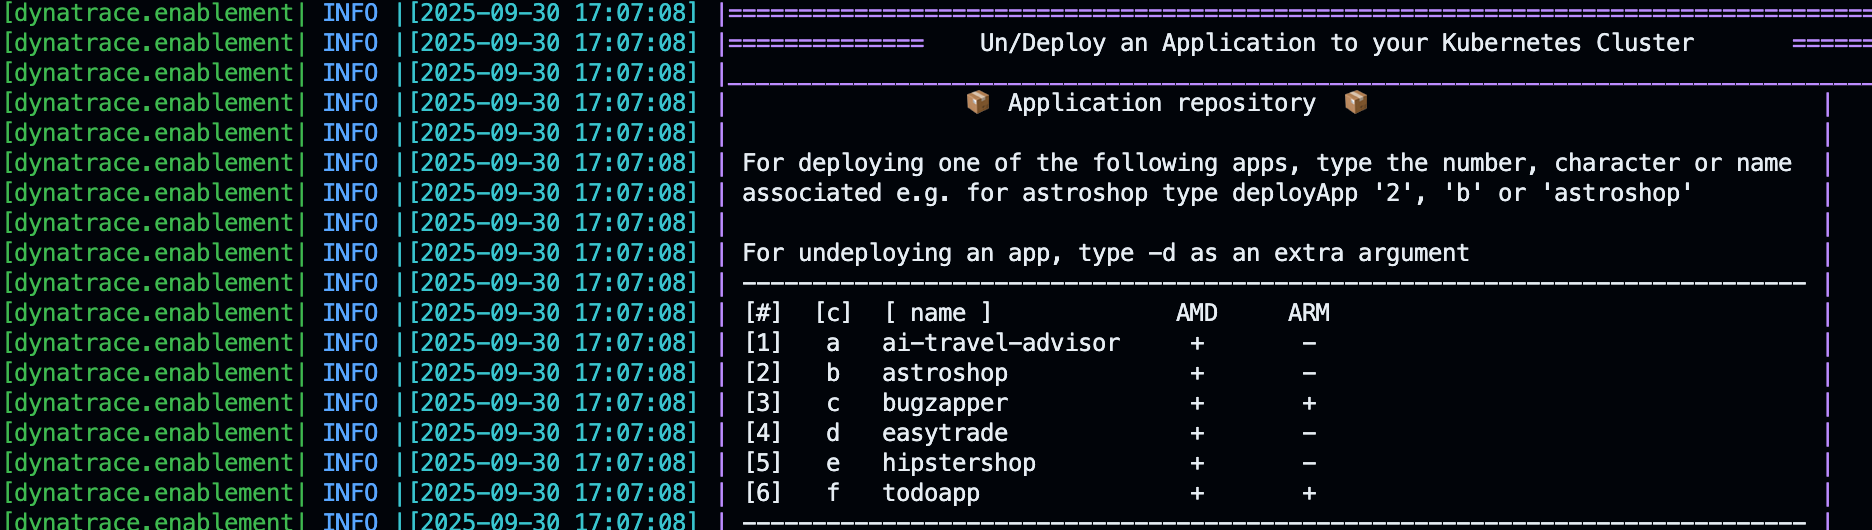Image resolution: width=1872 pixels, height=530 pixels.
Task: Click the ARM minus sign for astroshop
Action: point(1309,373)
